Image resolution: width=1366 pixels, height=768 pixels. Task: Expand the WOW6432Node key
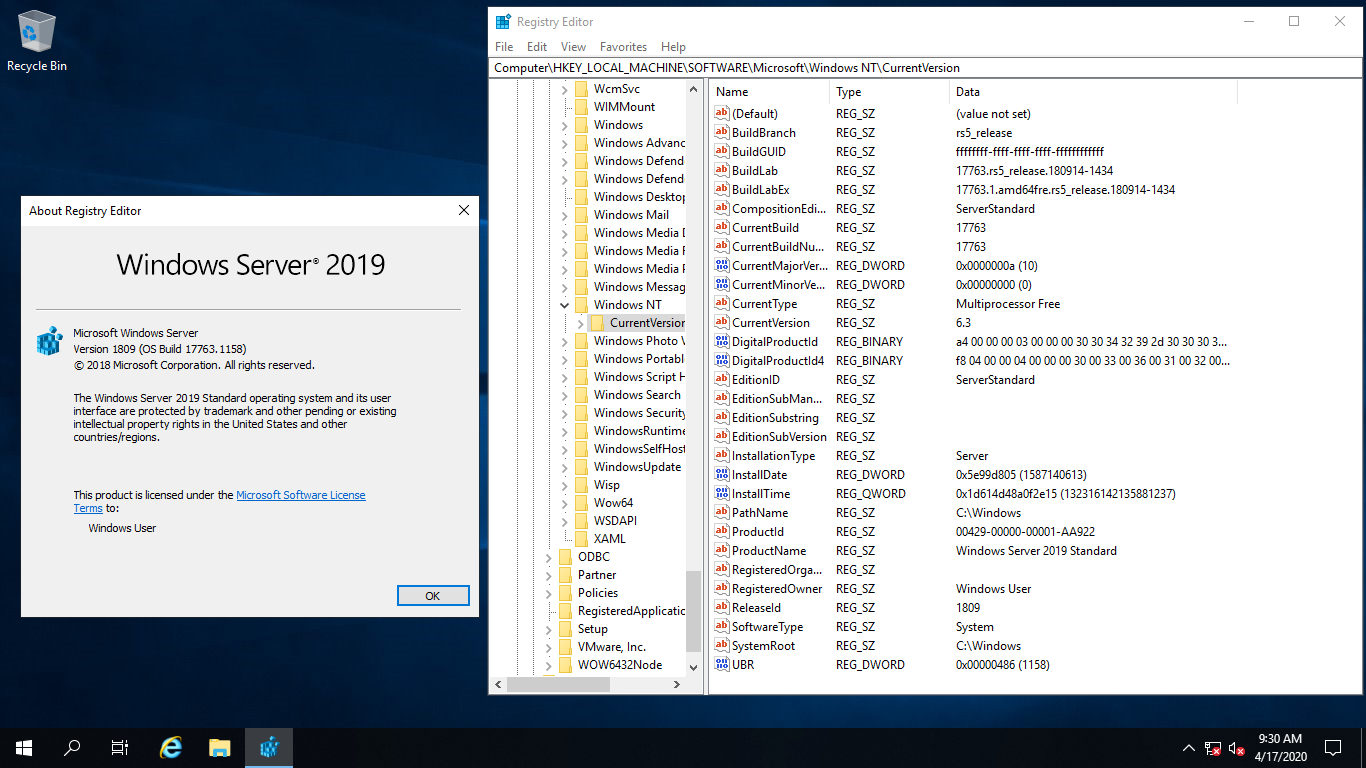(x=548, y=665)
